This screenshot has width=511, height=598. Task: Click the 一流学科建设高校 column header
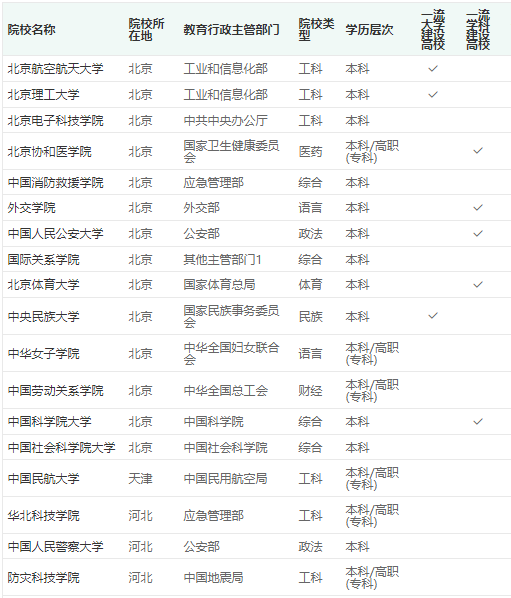(478, 30)
